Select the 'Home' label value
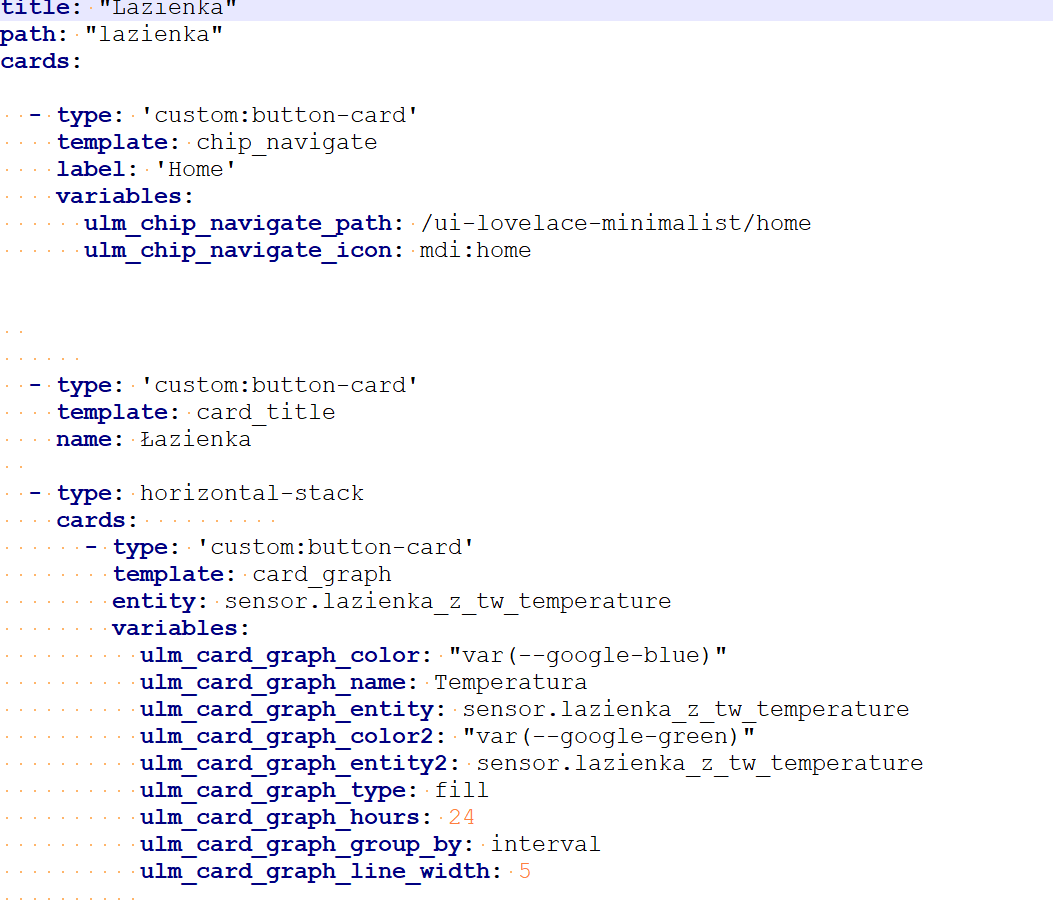Viewport: 1053px width, 905px height. [x=195, y=169]
